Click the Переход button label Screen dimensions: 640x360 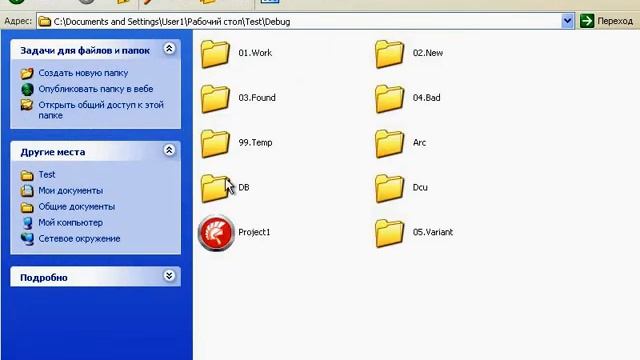[615, 21]
